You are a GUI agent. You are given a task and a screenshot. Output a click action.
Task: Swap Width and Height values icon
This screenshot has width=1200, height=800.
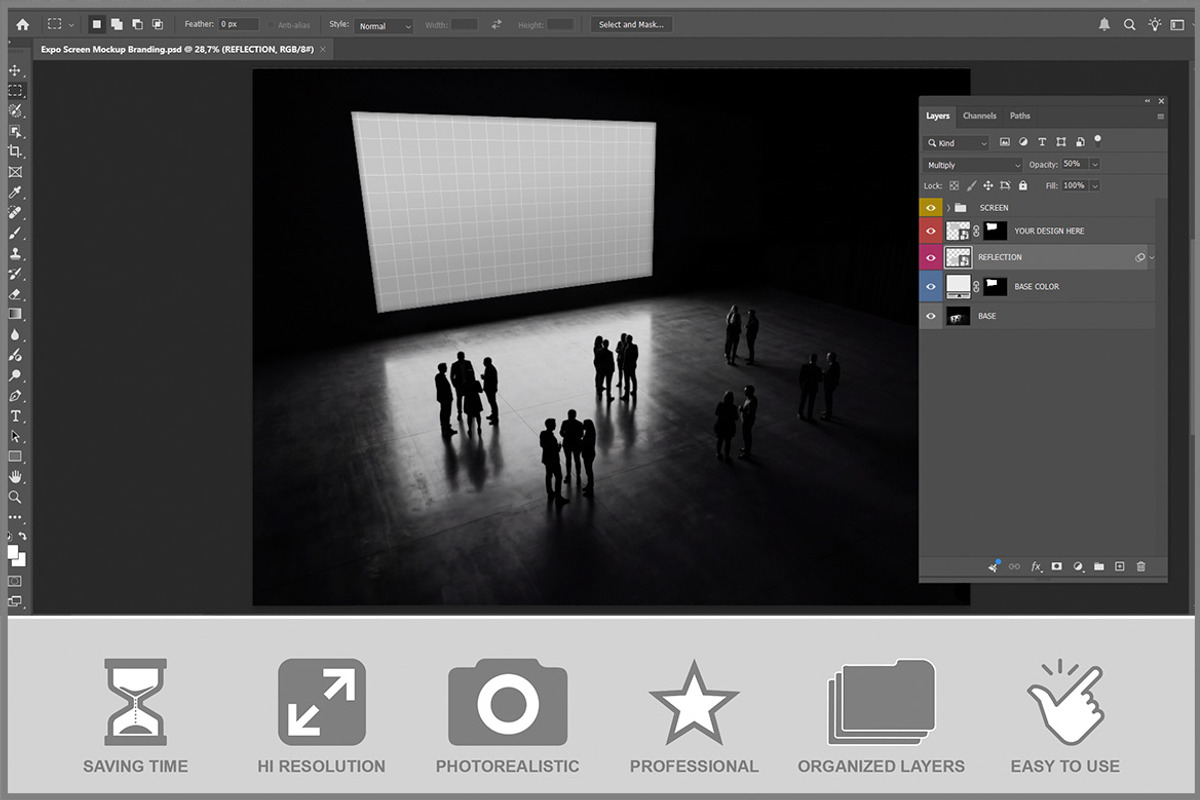click(x=496, y=24)
